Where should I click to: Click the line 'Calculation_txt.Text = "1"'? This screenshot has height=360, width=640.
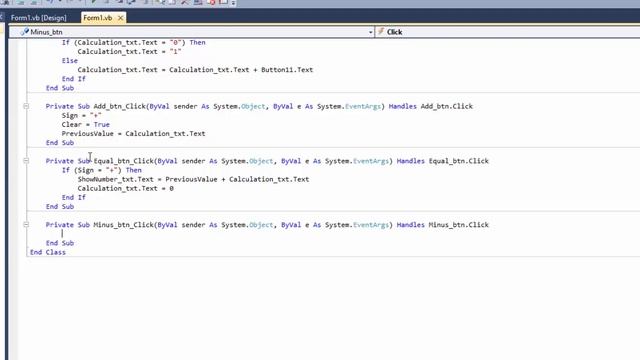pyautogui.click(x=129, y=51)
